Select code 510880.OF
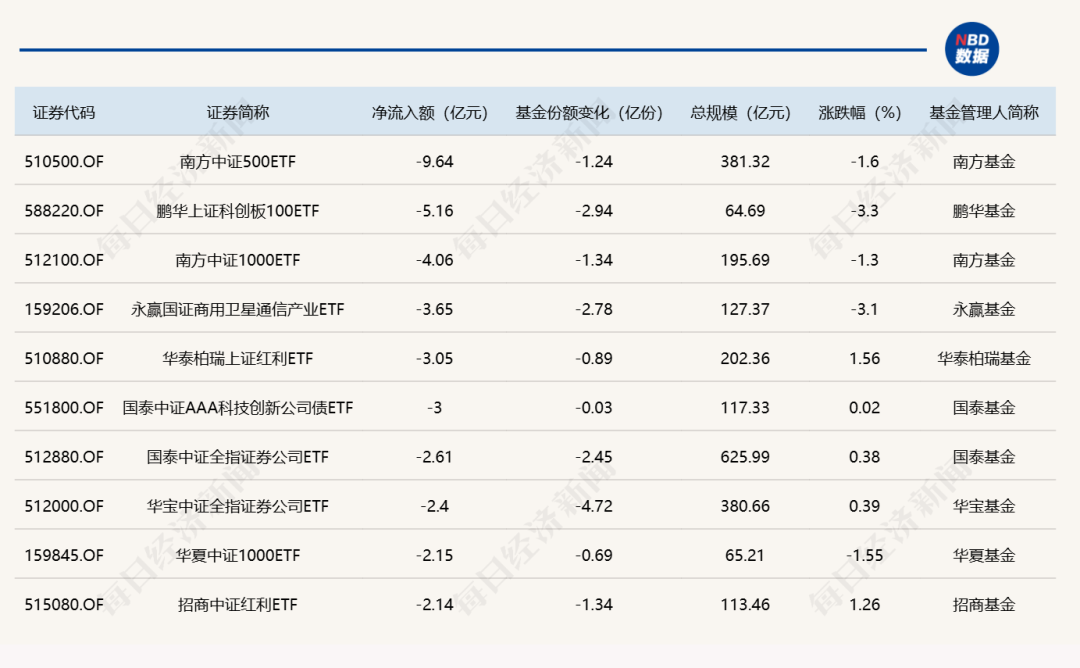The width and height of the screenshot is (1080, 668). [x=64, y=359]
